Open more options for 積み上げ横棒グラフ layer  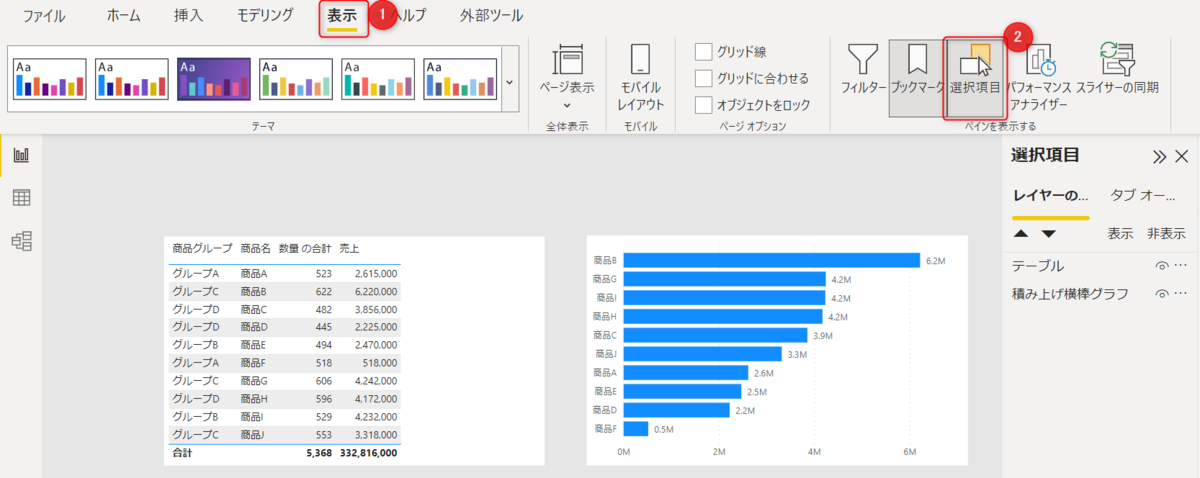tap(1181, 294)
